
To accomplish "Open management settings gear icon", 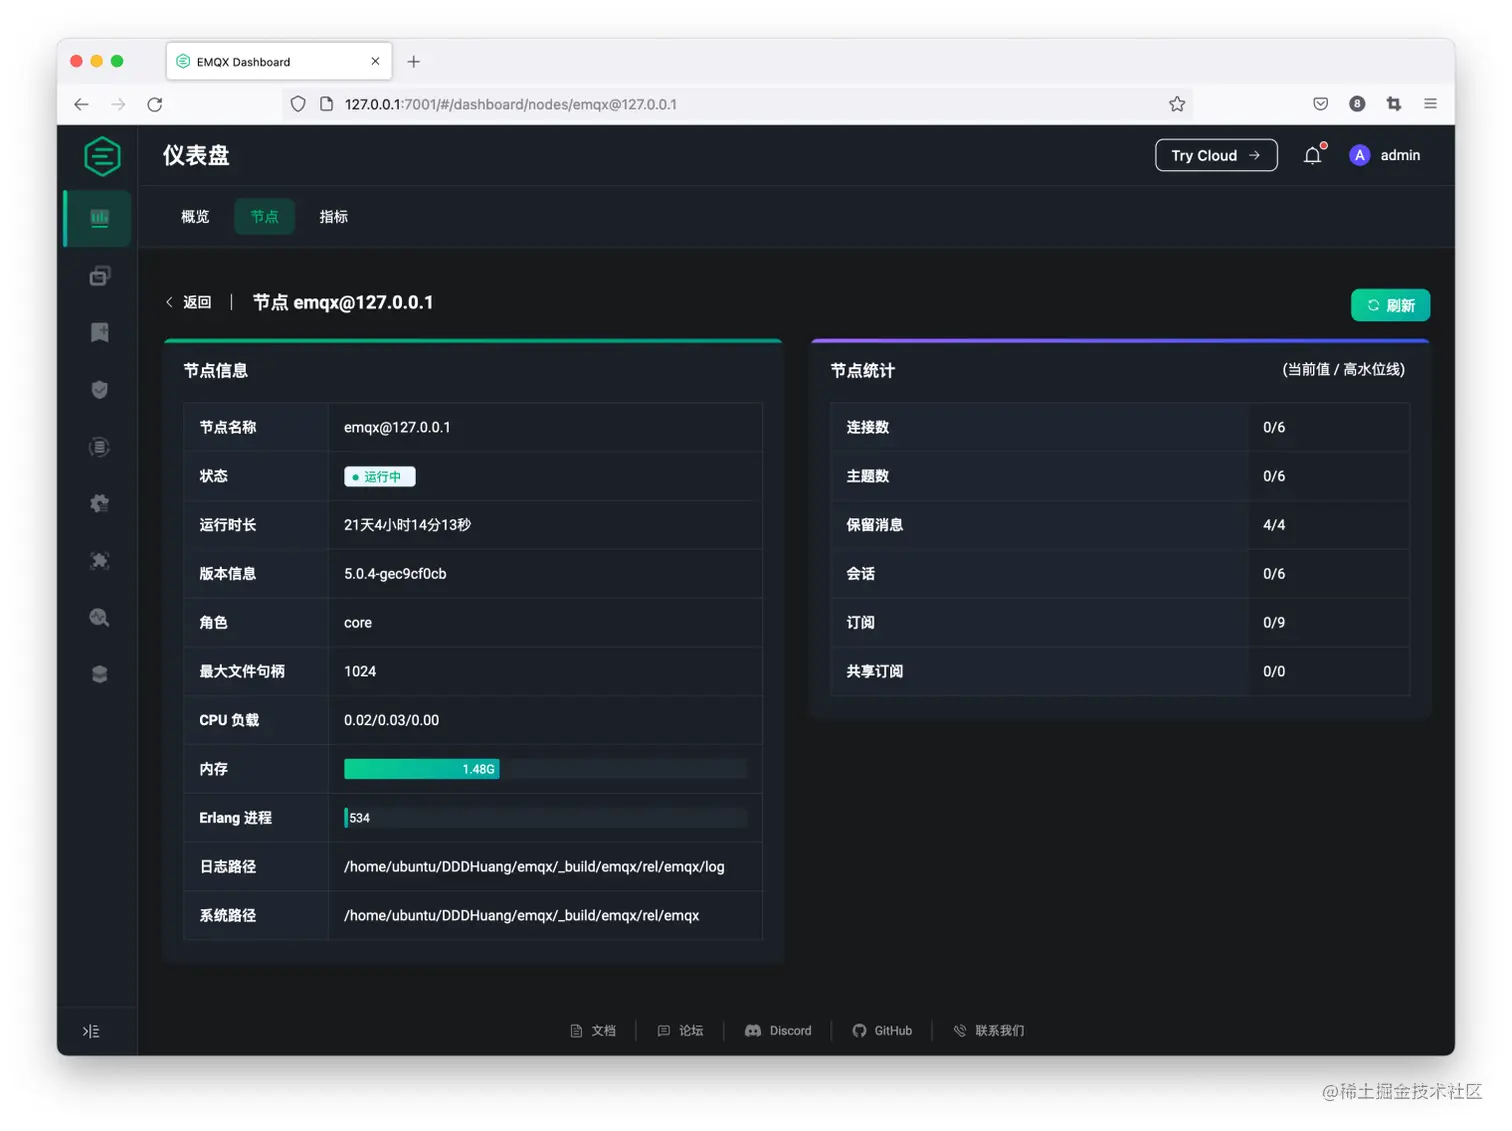I will point(98,503).
